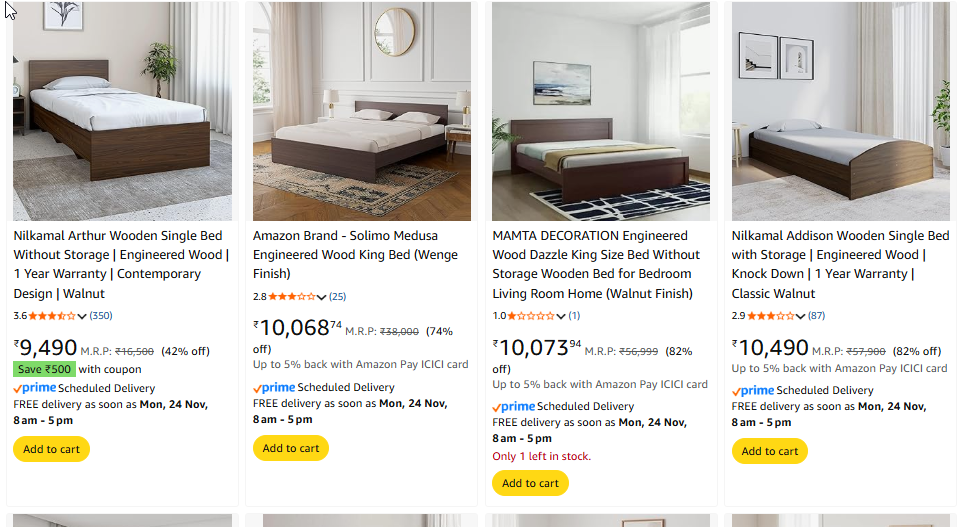Click the Prime logo under the ₹10,073 bed

[514, 407]
